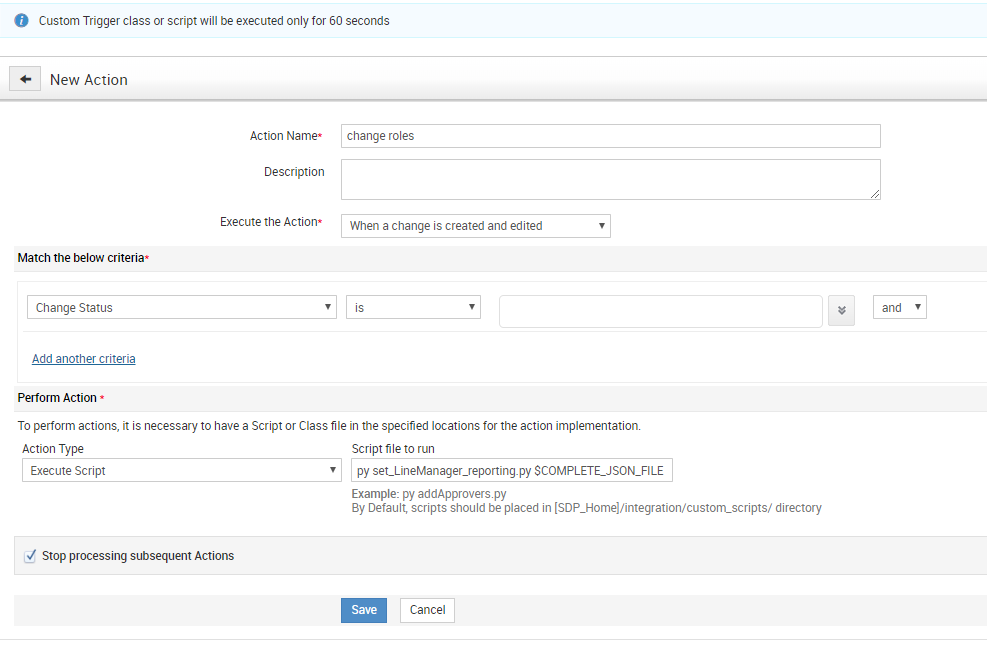The height and width of the screenshot is (653, 987).
Task: Click the Save button
Action: (x=364, y=610)
